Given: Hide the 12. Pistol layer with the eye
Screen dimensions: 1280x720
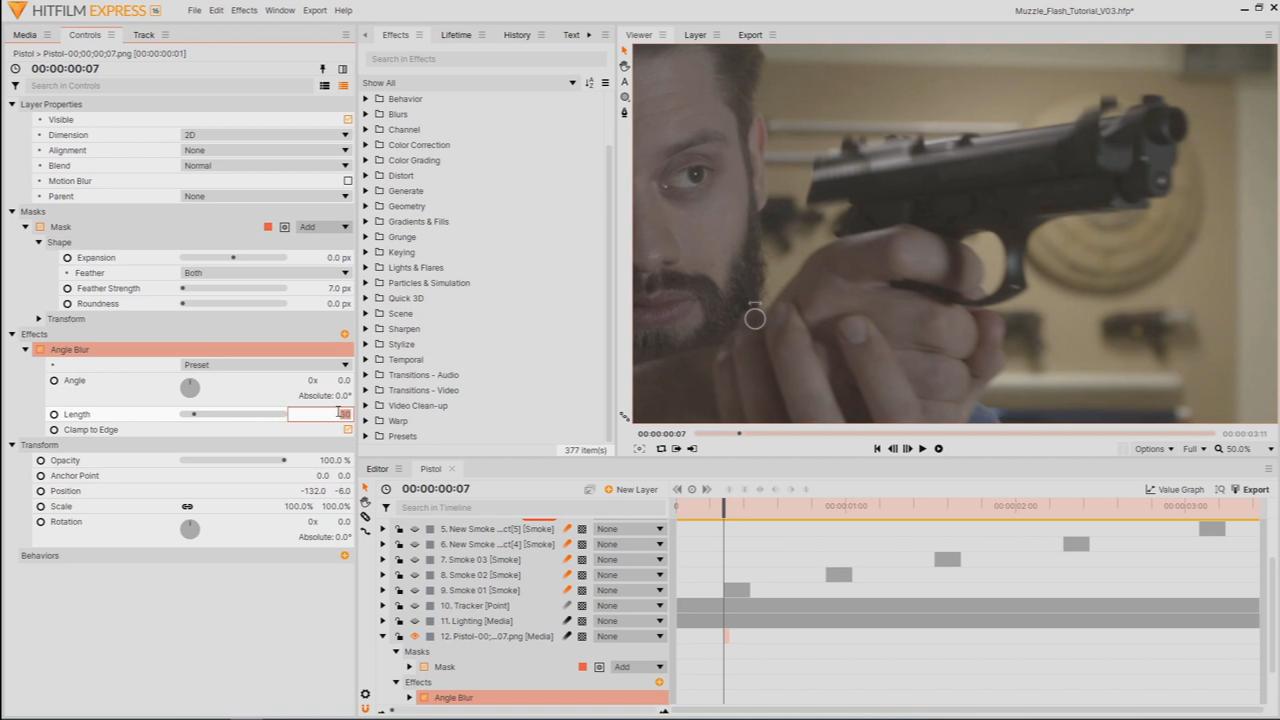Looking at the screenshot, I should (414, 636).
